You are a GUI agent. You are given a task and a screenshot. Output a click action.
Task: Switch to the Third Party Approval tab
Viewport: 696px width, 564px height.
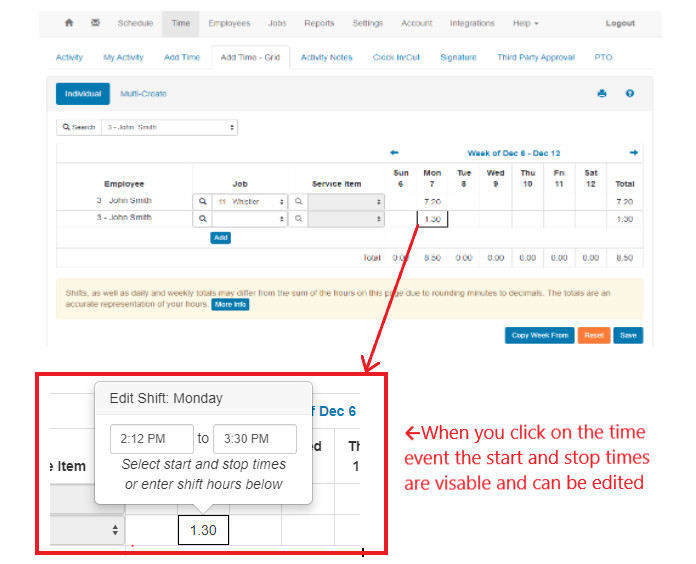(536, 57)
